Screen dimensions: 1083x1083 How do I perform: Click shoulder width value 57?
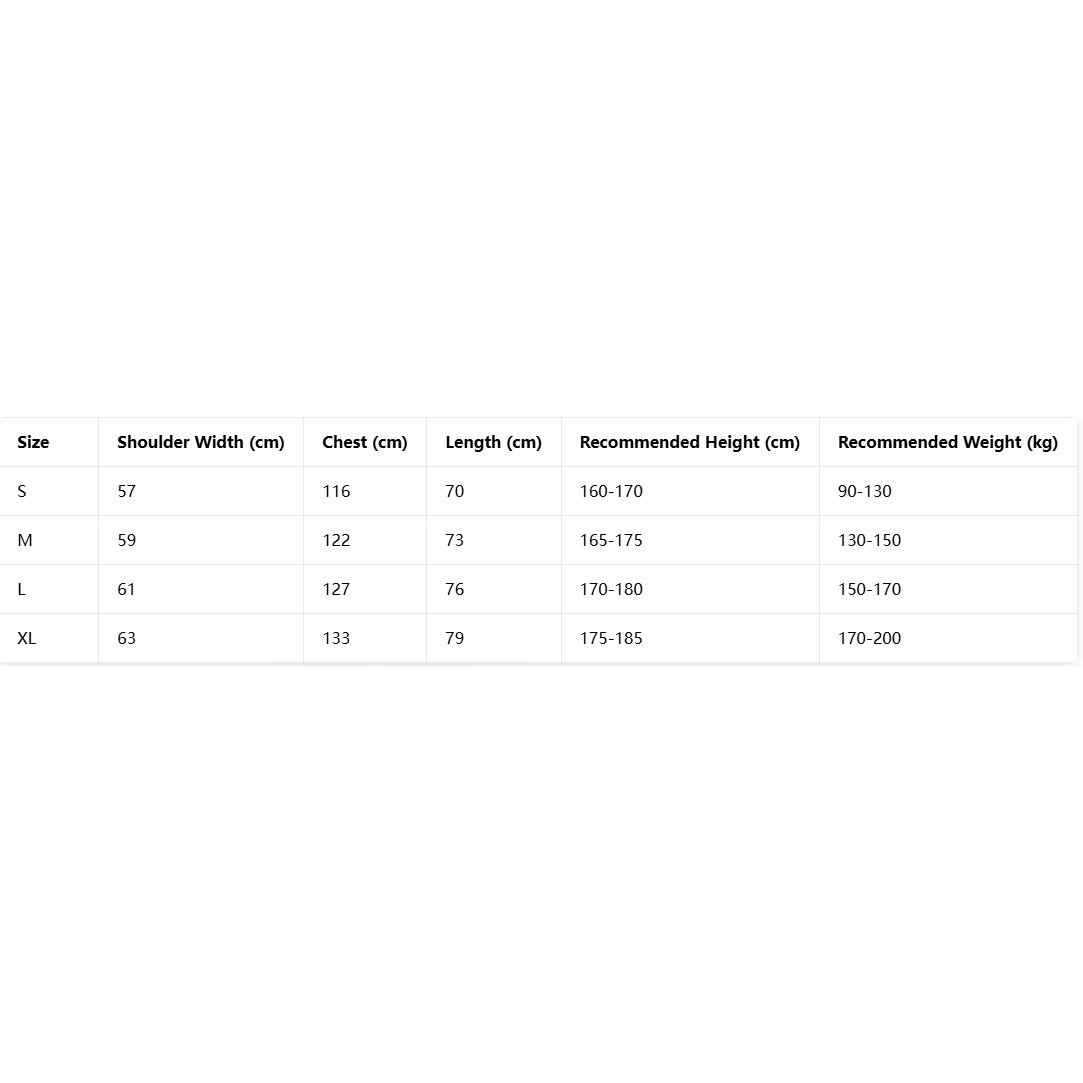click(x=126, y=491)
